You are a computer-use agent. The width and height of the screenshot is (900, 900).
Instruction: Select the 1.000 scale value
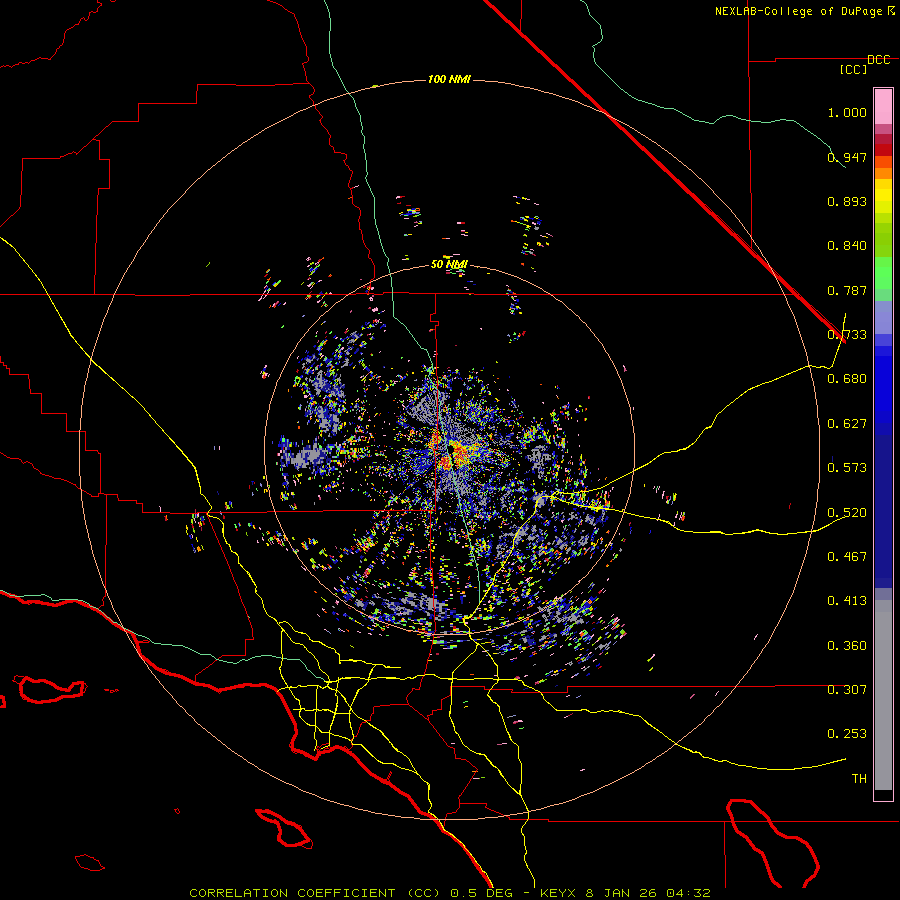click(847, 112)
